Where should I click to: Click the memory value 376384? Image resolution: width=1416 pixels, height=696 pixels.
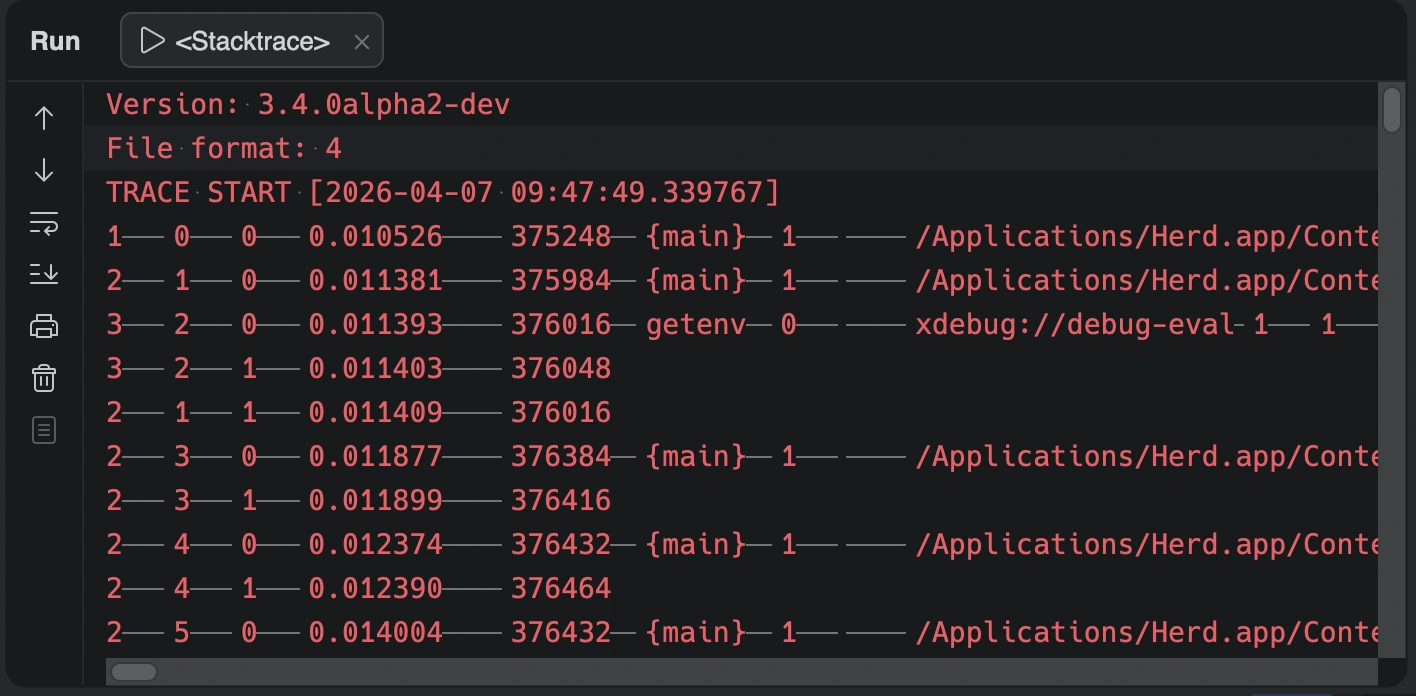point(561,457)
